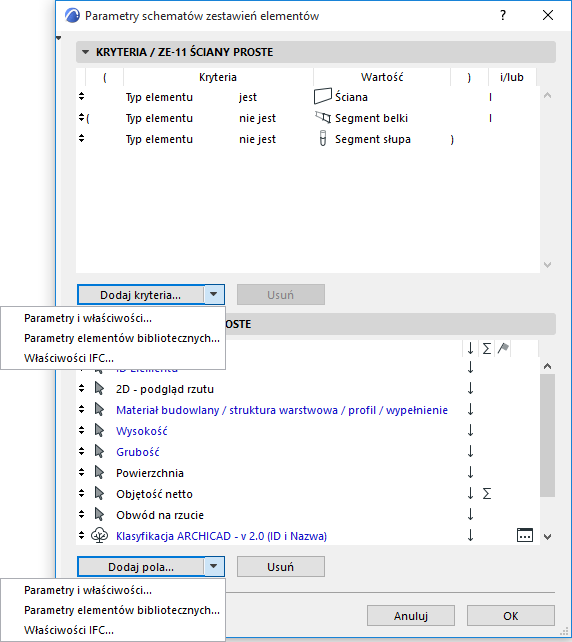The image size is (572, 642).
Task: Click the Usuń button next to Dodaj kryteria
Action: click(280, 294)
